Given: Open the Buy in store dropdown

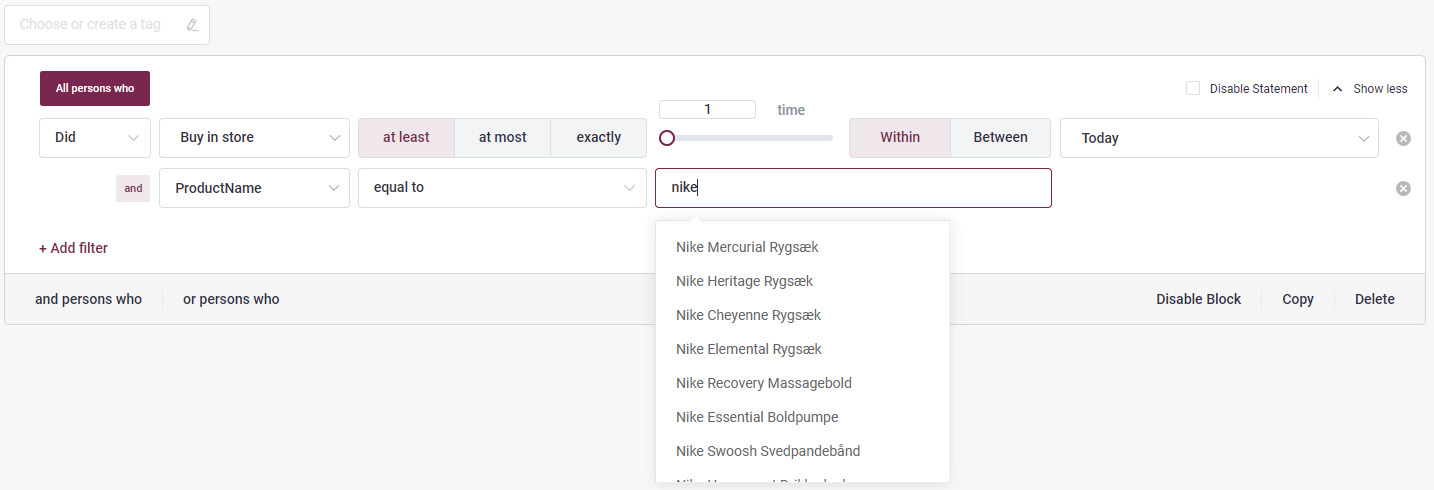Looking at the screenshot, I should 254,138.
